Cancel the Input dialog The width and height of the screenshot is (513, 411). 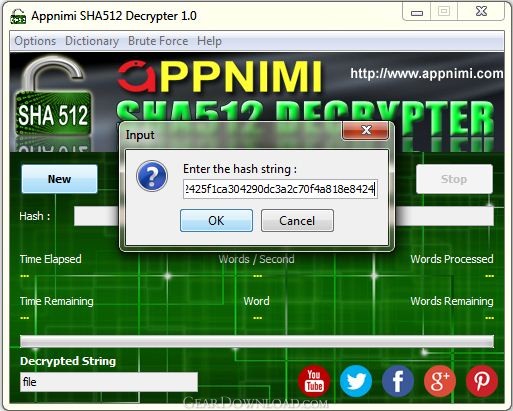pos(297,220)
